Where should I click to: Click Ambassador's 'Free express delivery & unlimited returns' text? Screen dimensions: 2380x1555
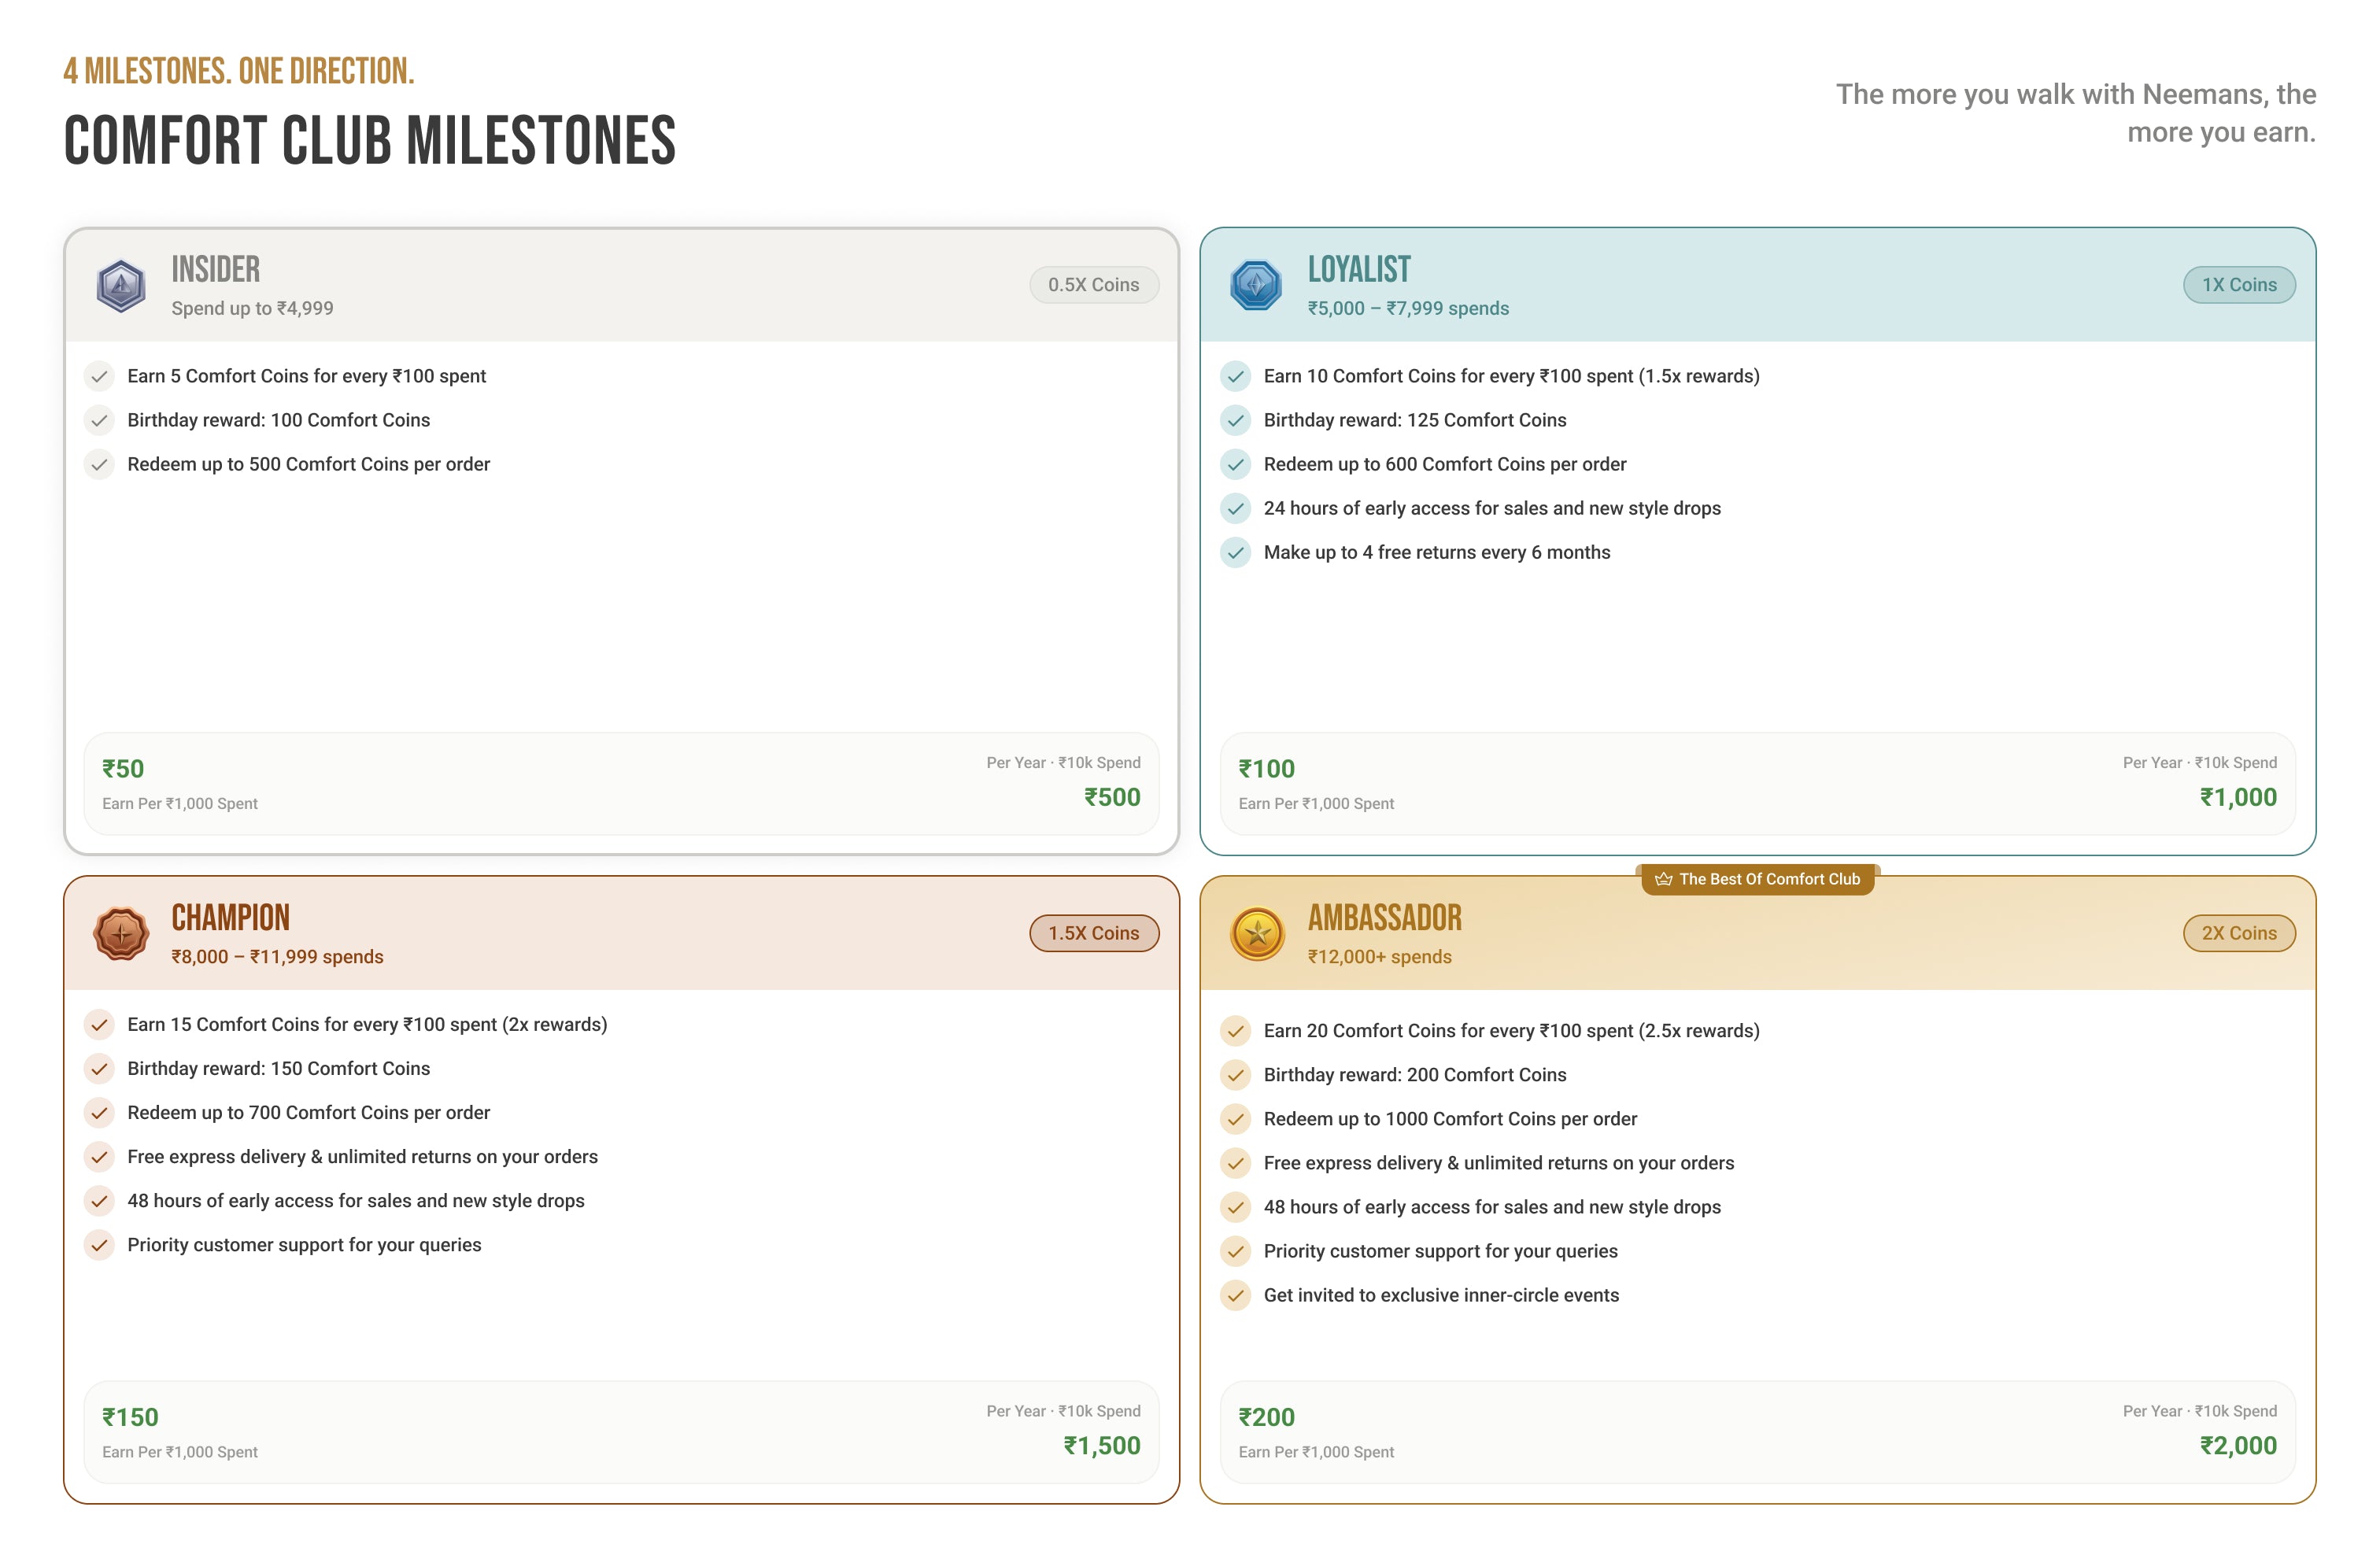[x=1499, y=1163]
